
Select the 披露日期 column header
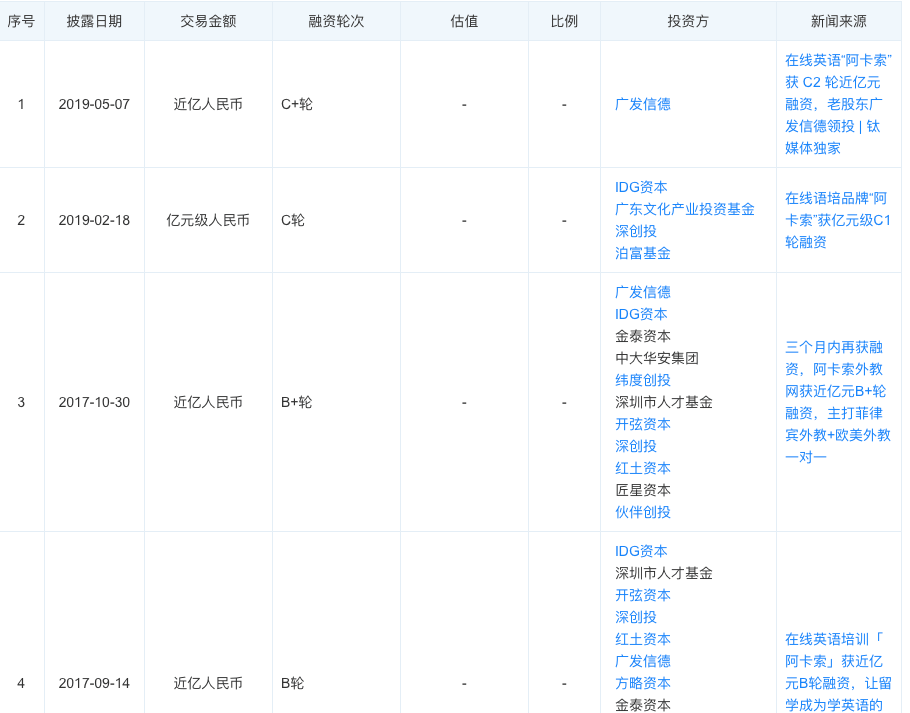(x=94, y=21)
